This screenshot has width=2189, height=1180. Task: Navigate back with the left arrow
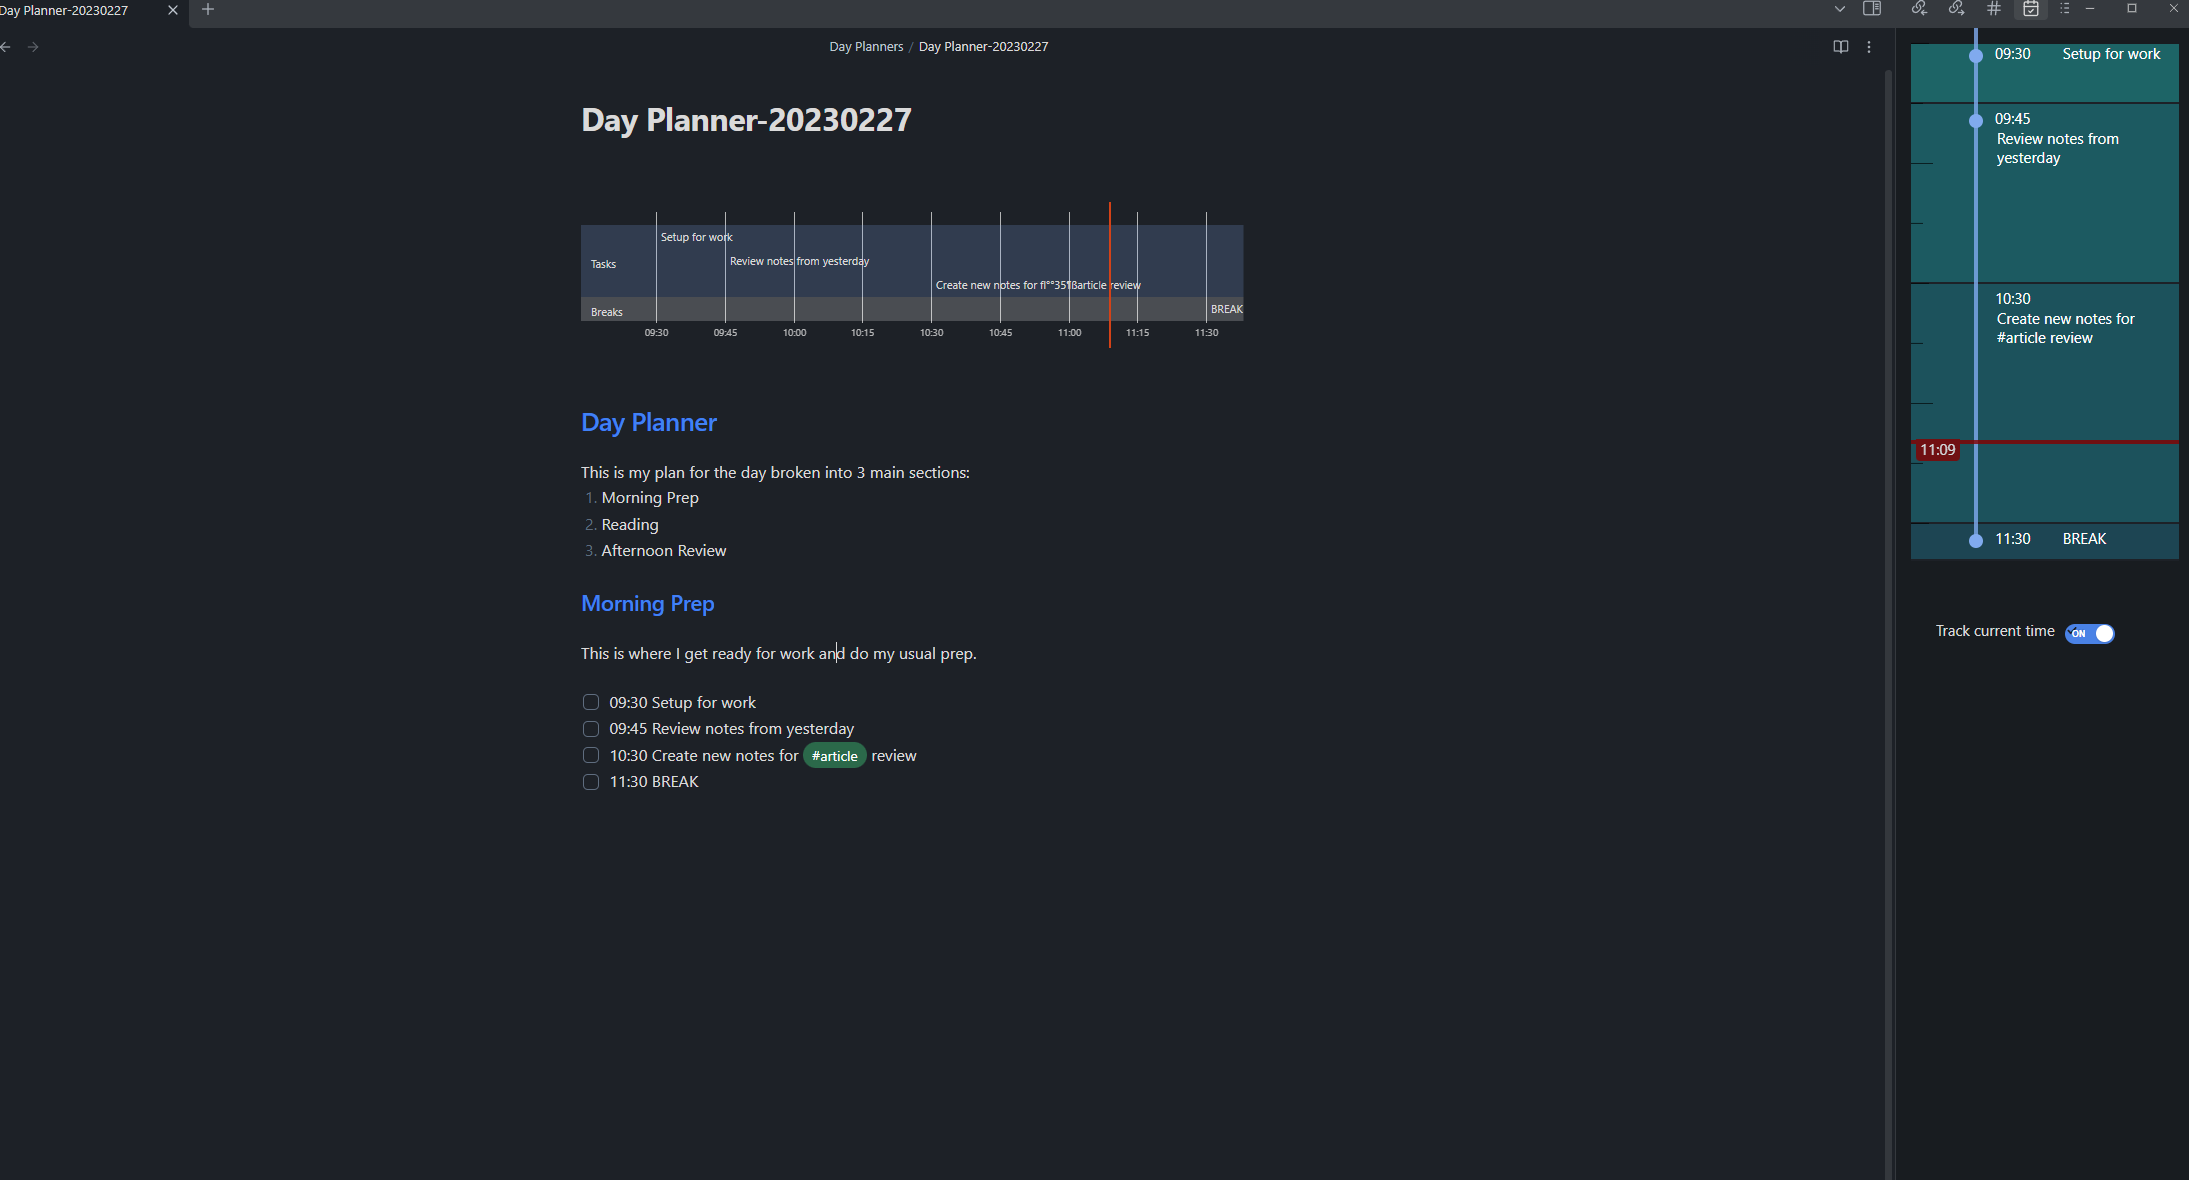coord(5,46)
